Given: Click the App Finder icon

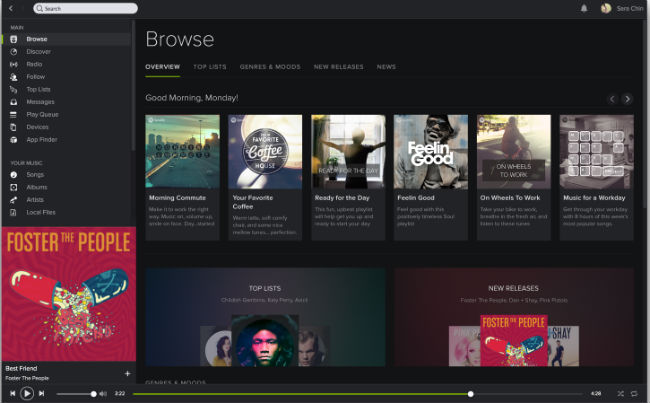Looking at the screenshot, I should [14, 140].
